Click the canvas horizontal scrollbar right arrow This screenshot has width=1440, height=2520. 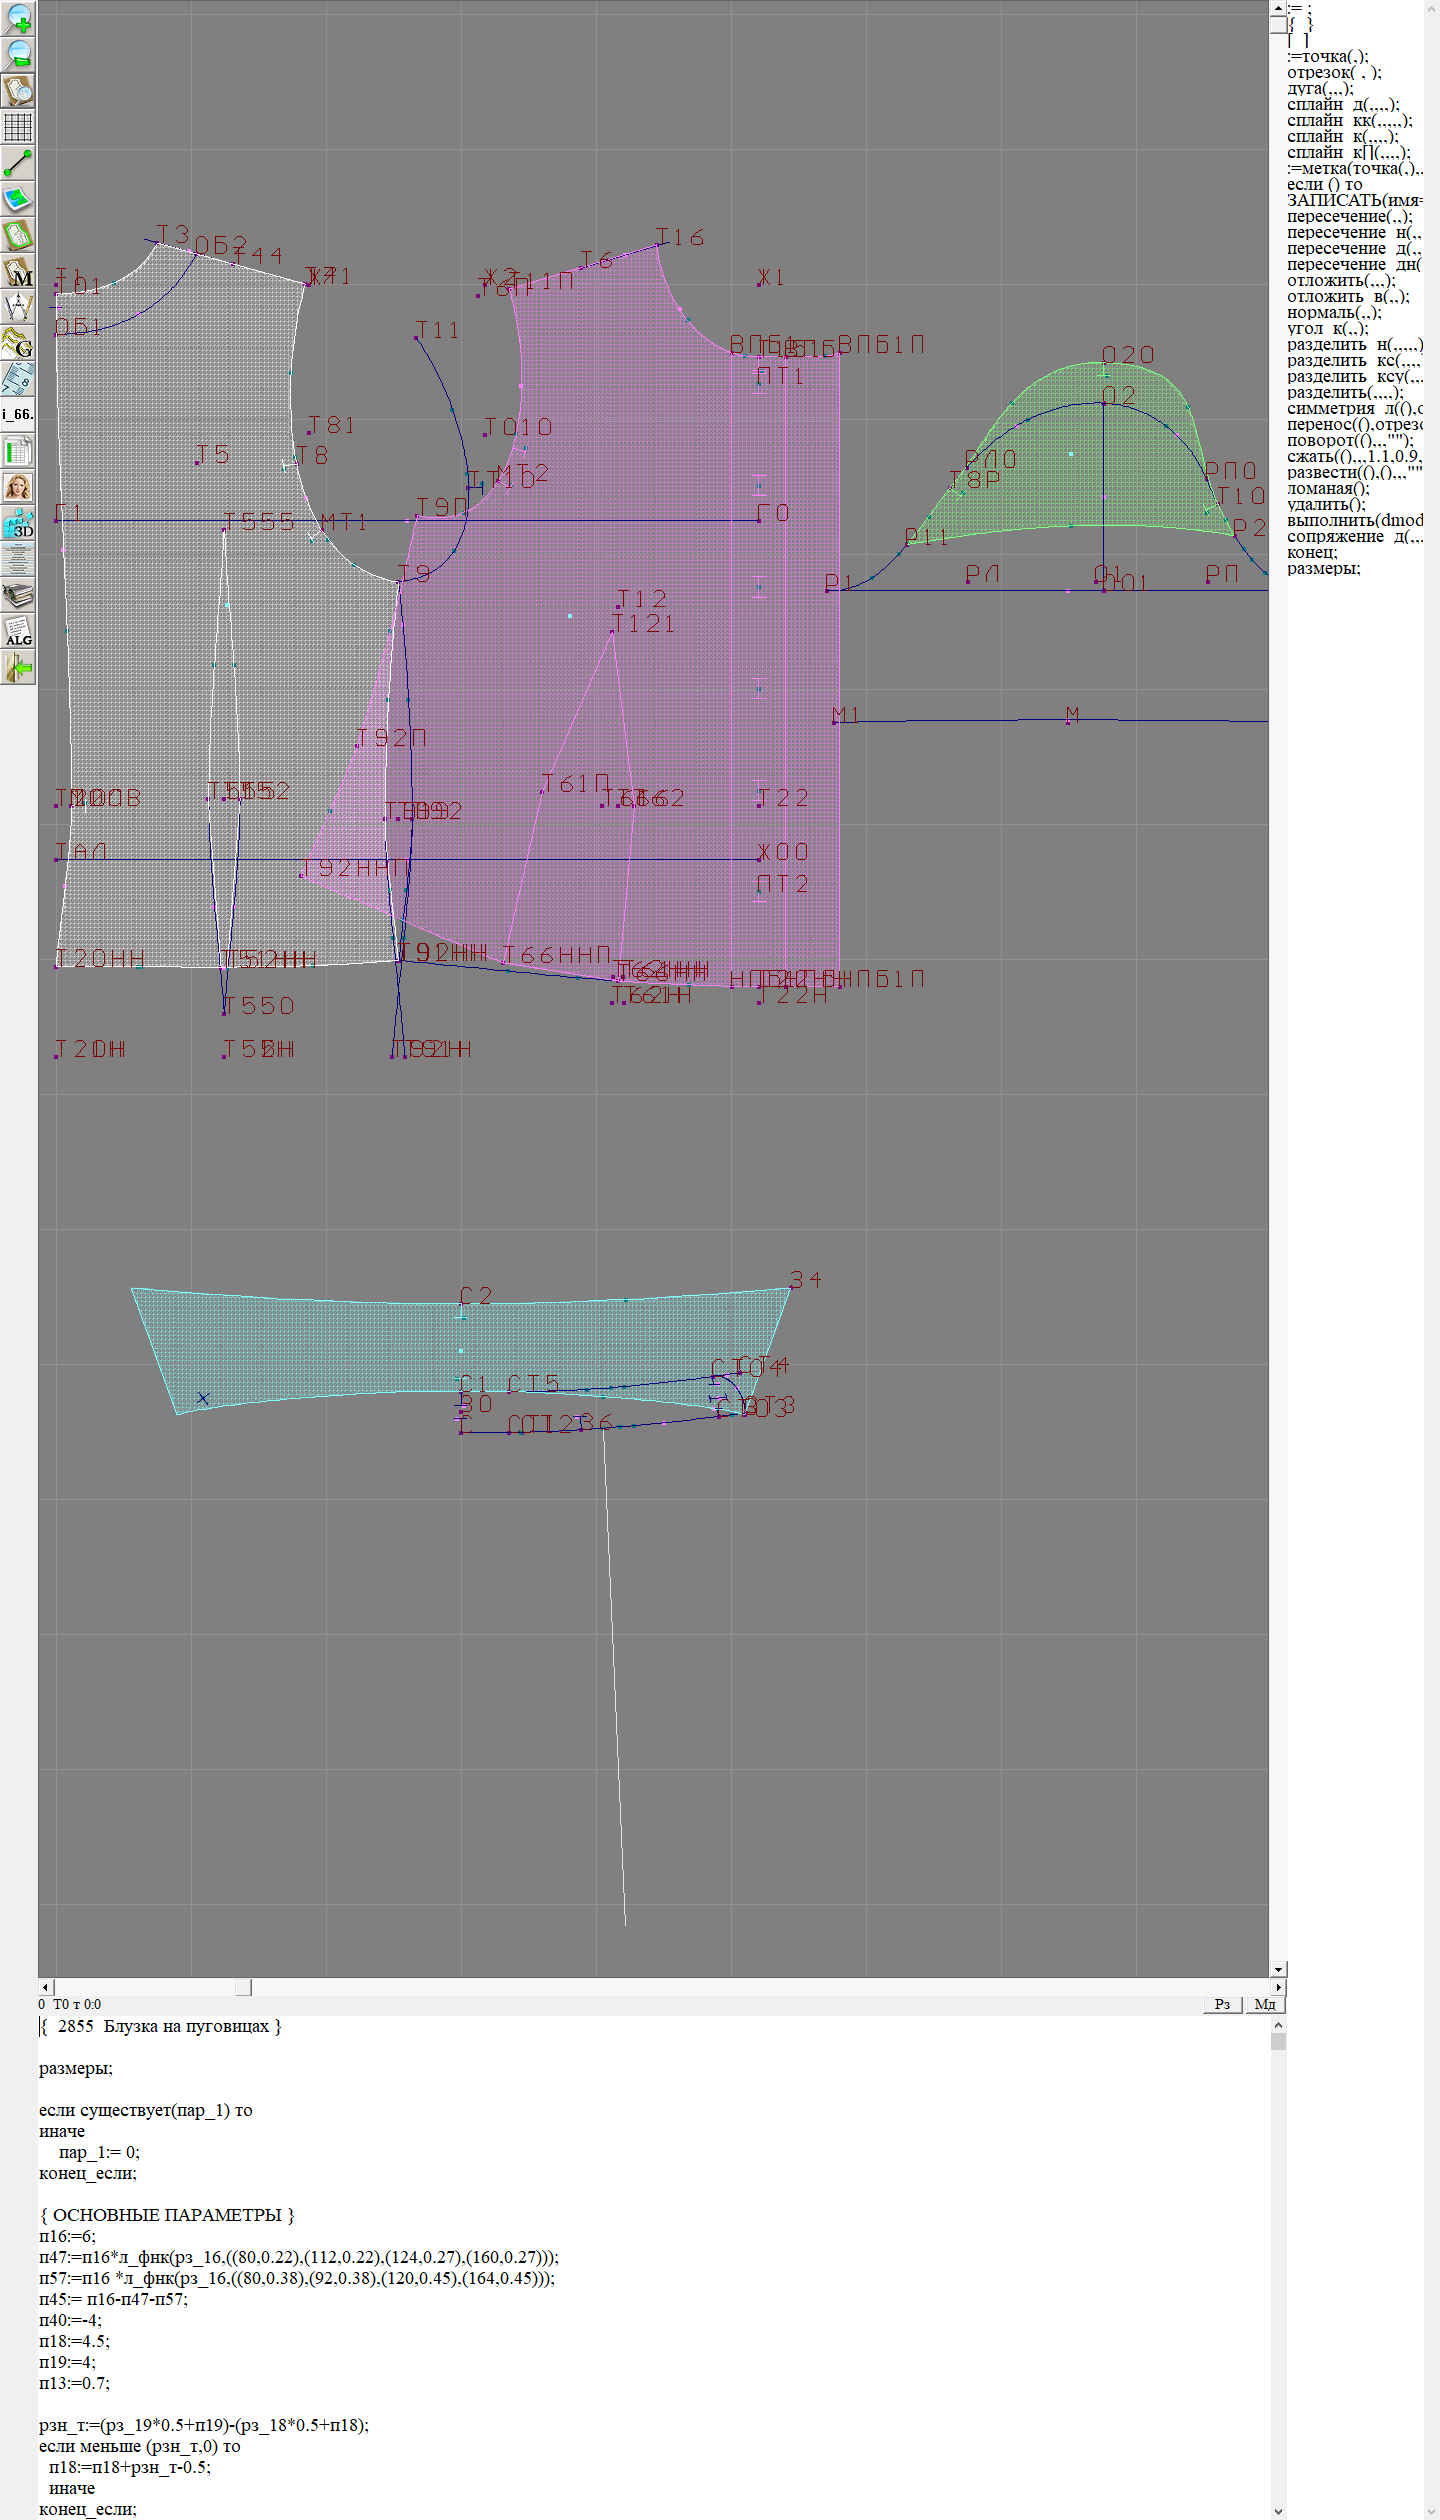(x=1278, y=1987)
